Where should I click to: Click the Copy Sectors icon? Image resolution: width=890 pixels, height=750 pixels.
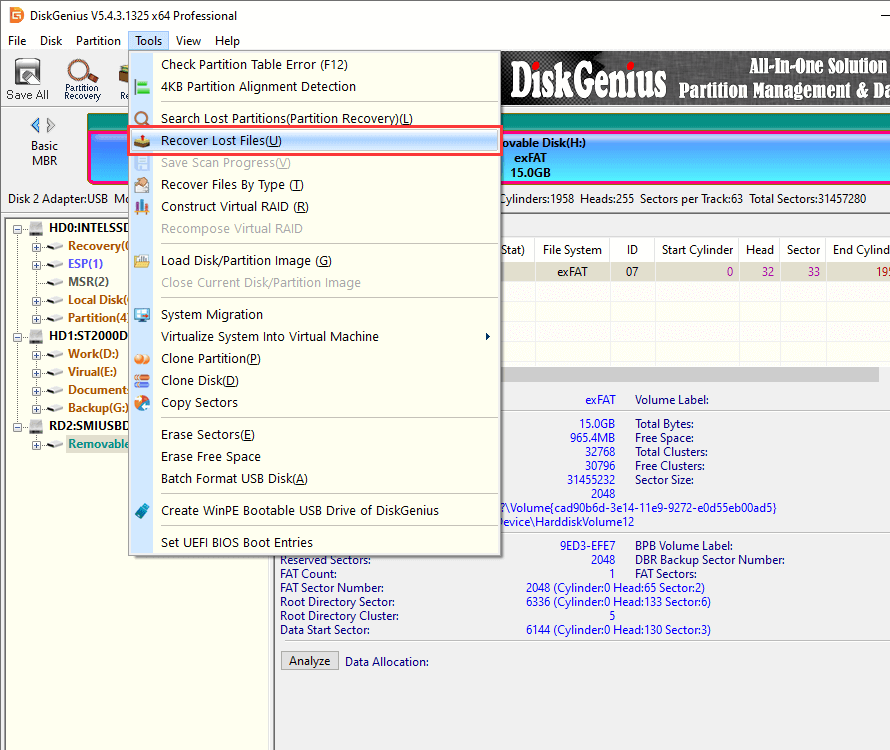[142, 403]
